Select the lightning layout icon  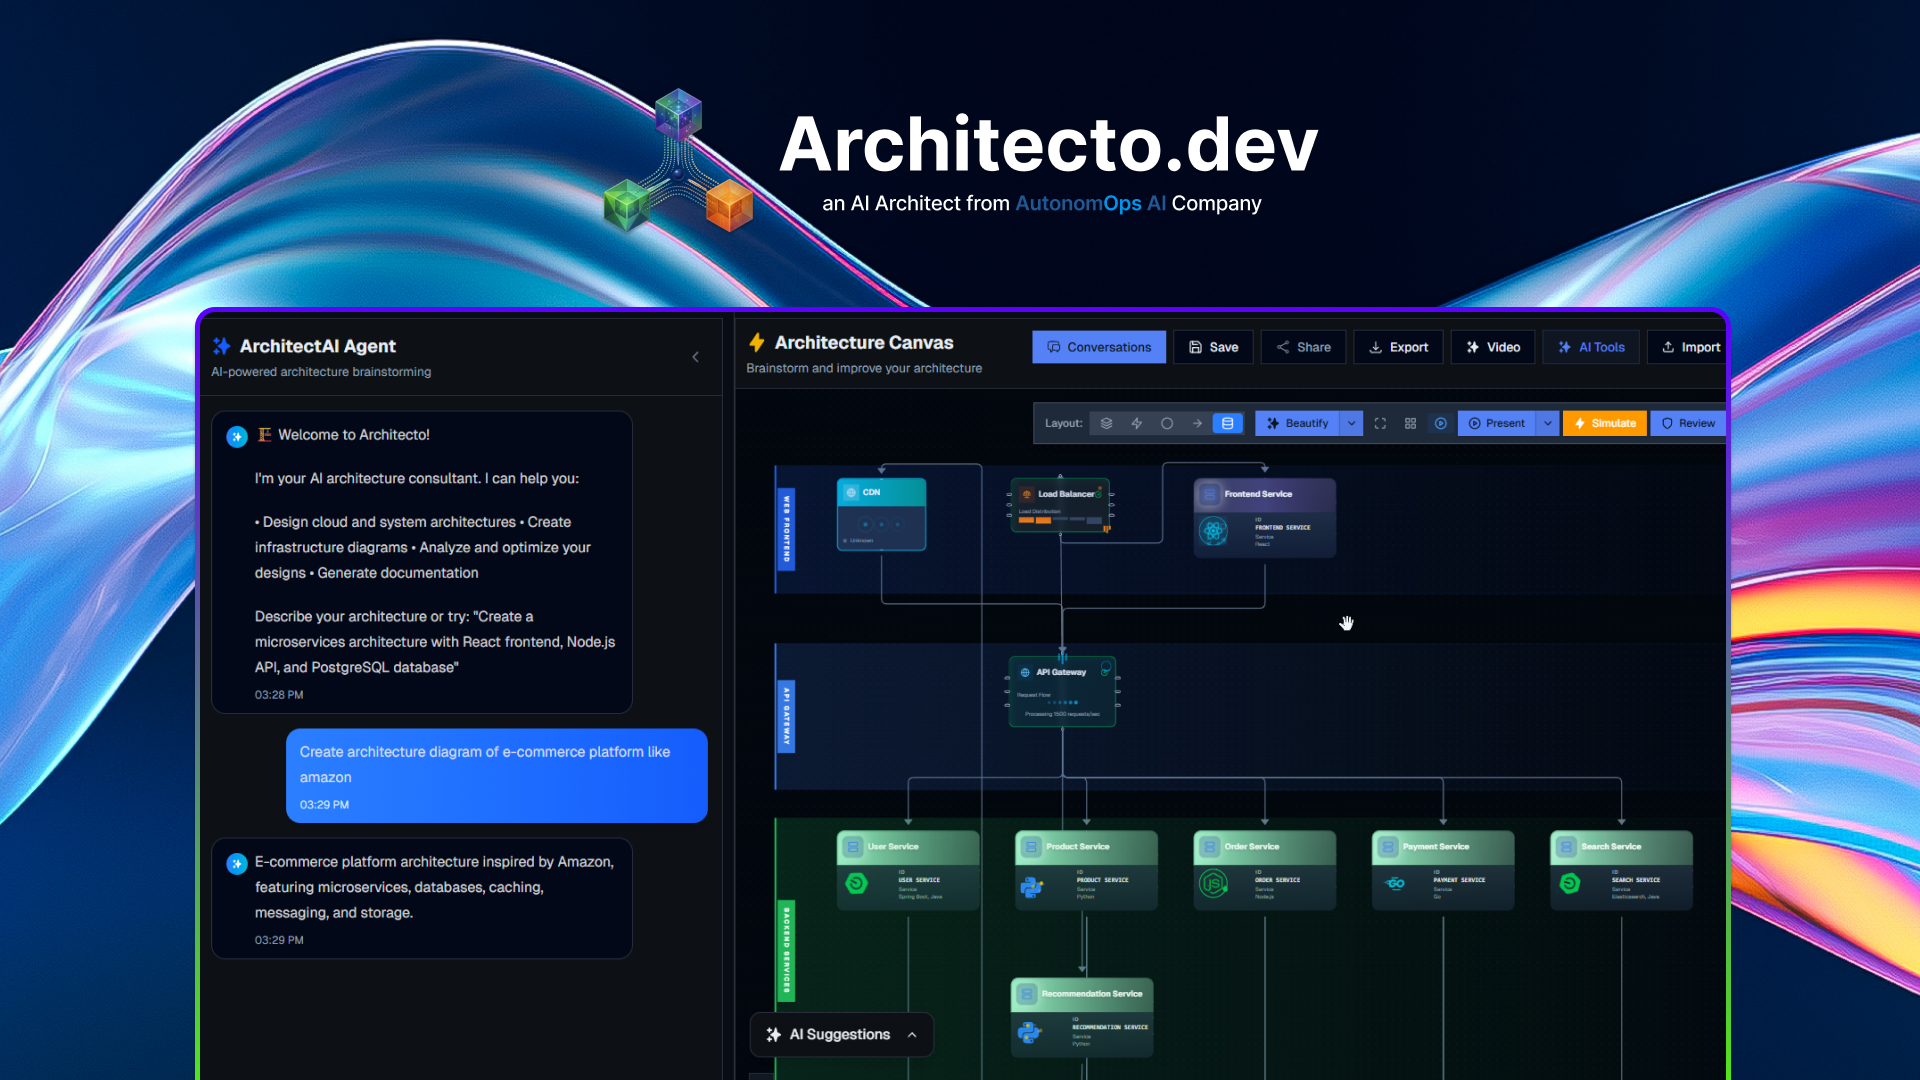(x=1137, y=423)
